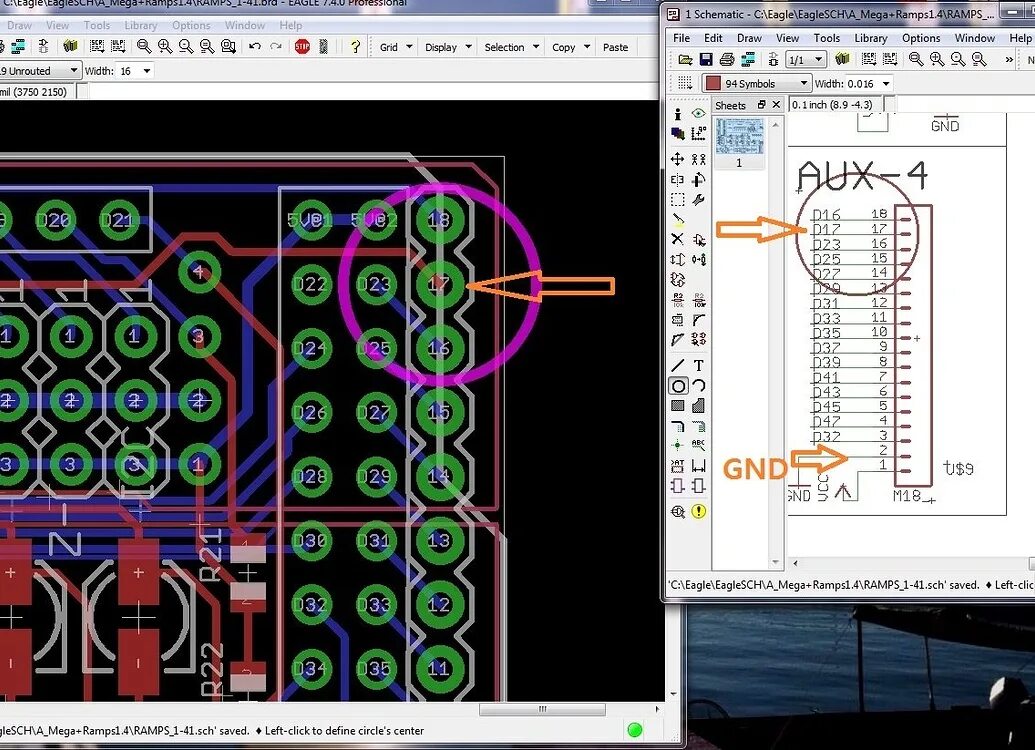Image resolution: width=1035 pixels, height=750 pixels.
Task: Open the CAM processor in Schematic toolbar
Action: (x=748, y=59)
